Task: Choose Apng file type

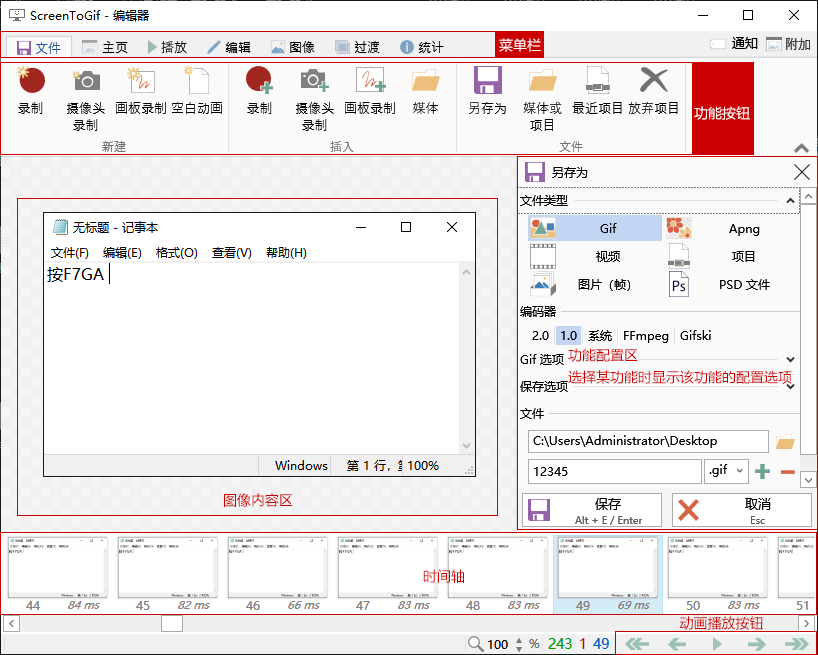Action: tap(731, 228)
